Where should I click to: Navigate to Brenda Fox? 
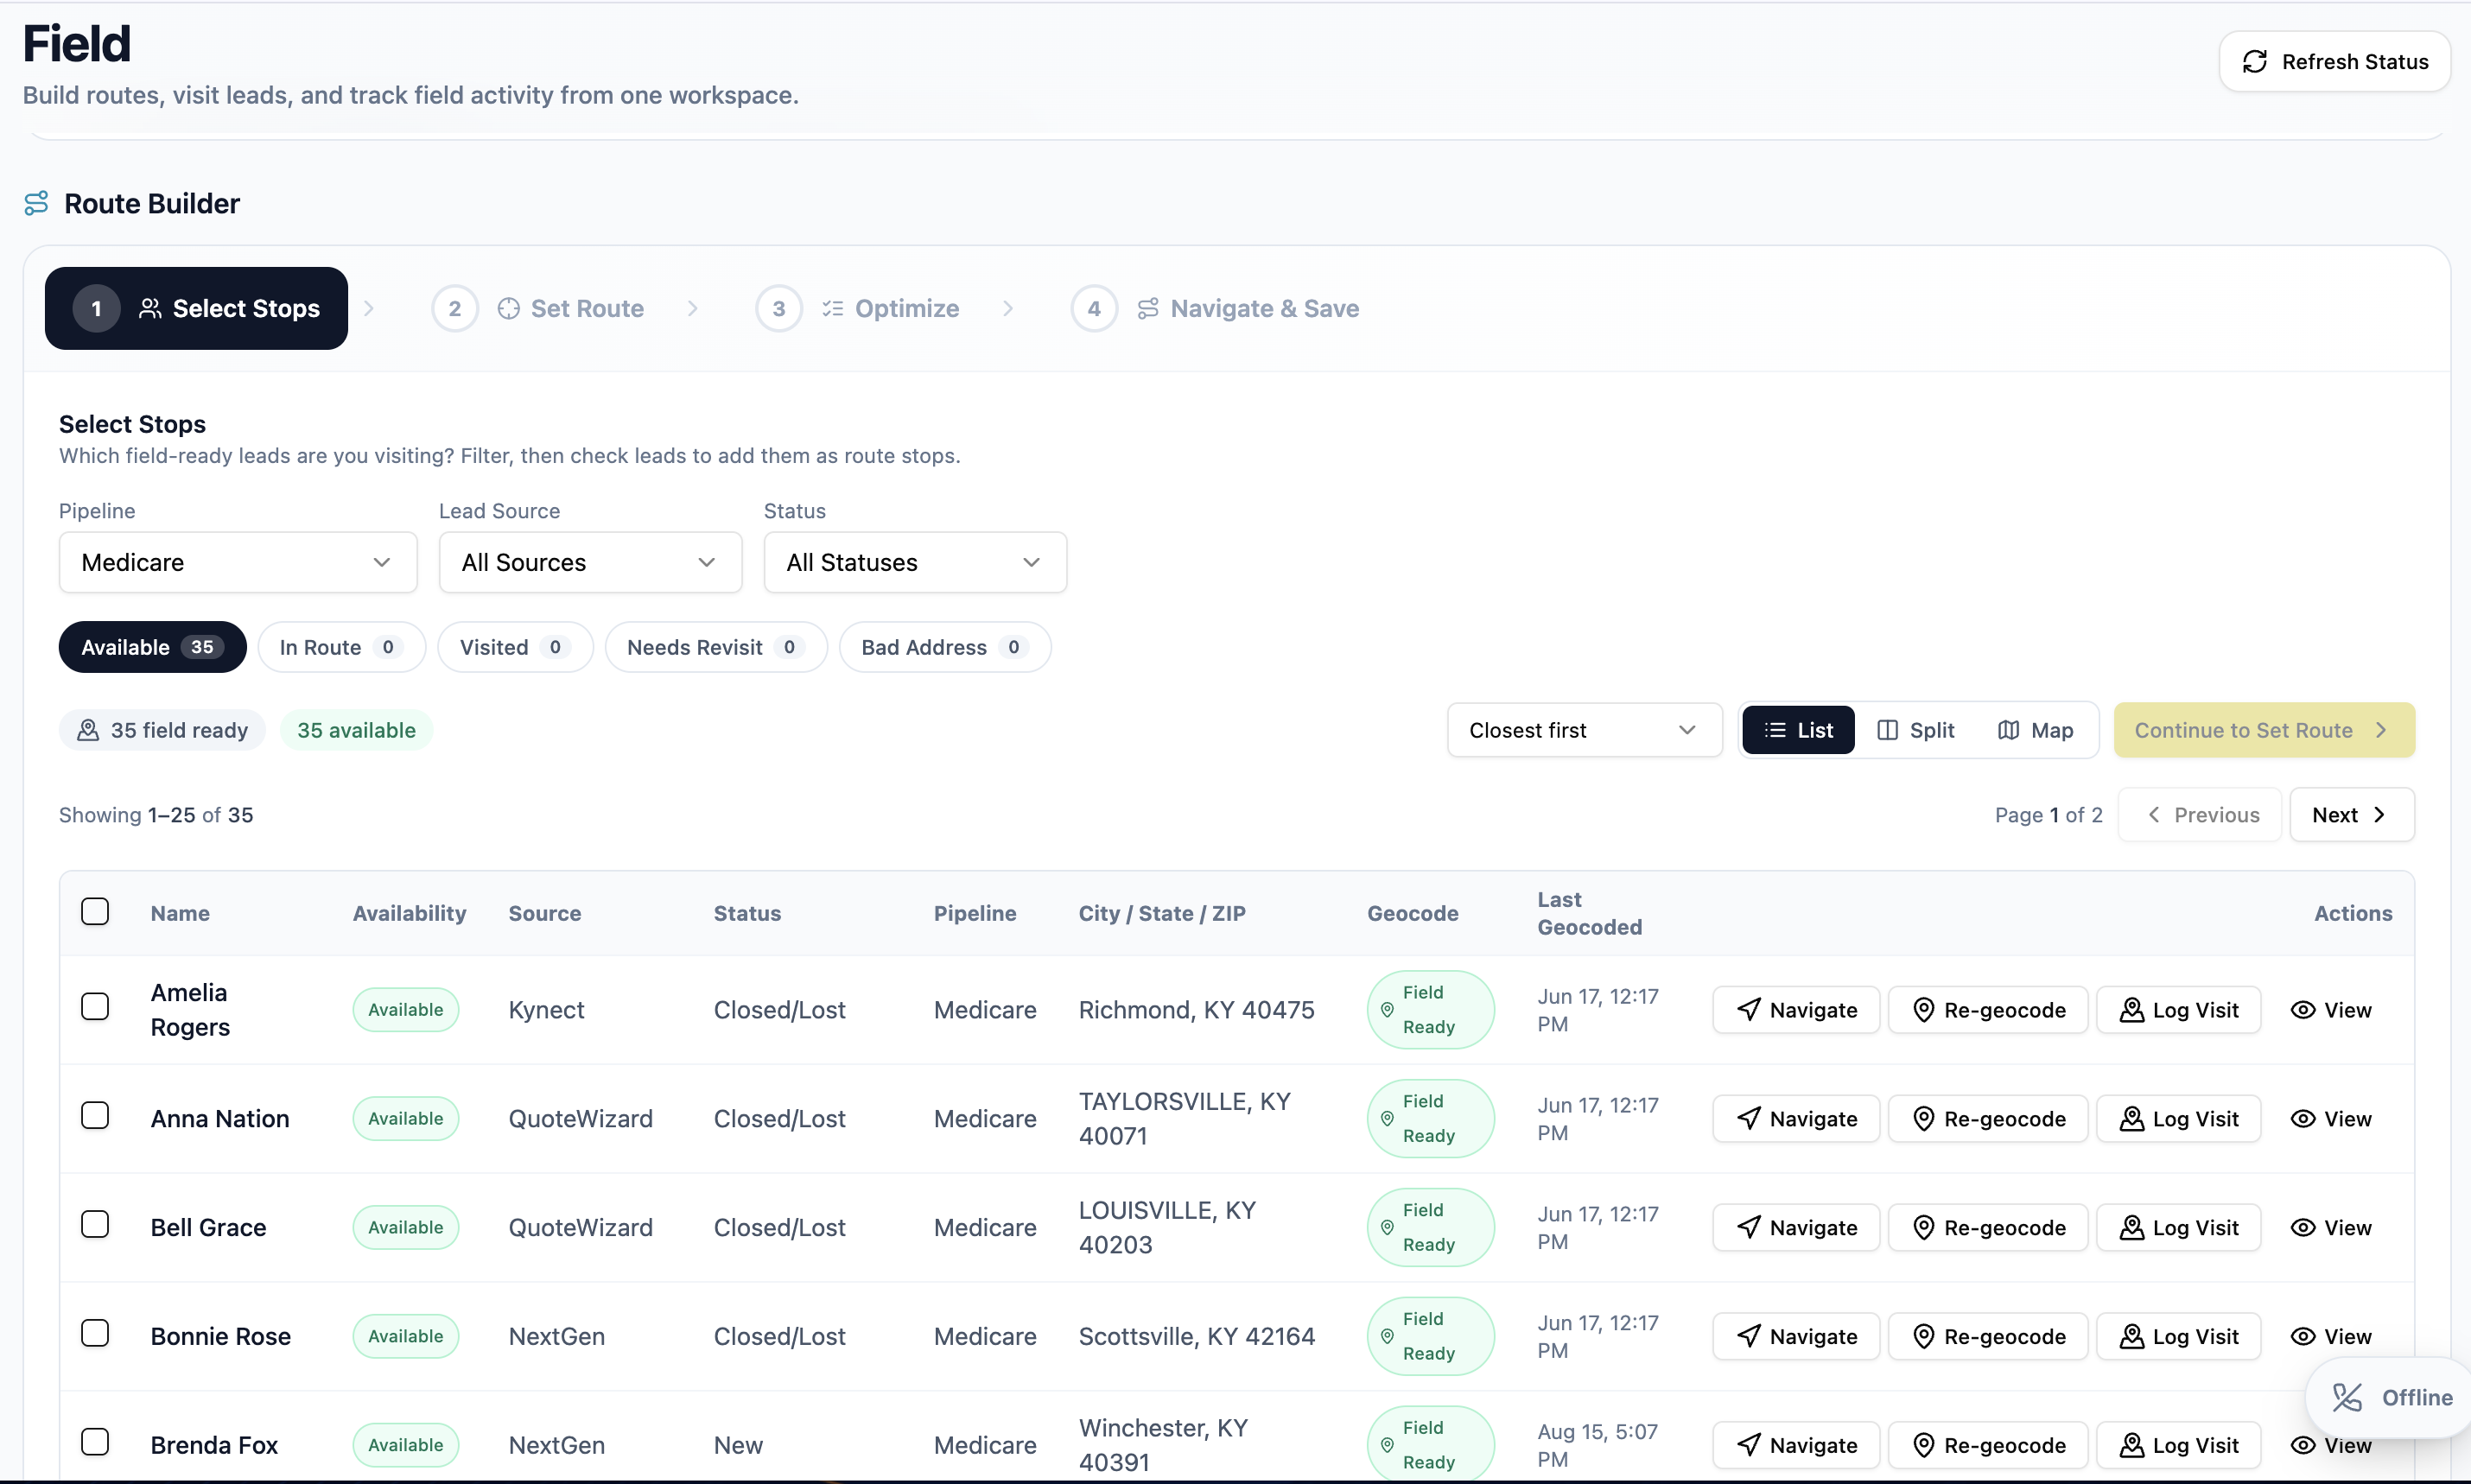pyautogui.click(x=1796, y=1446)
